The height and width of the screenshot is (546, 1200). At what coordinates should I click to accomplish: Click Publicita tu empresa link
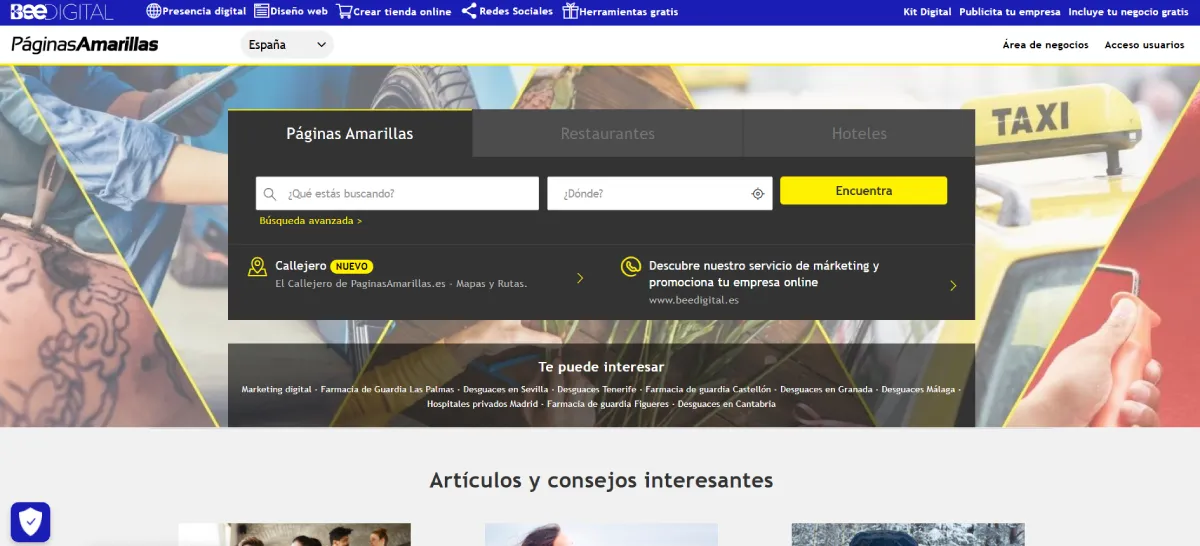[1010, 12]
